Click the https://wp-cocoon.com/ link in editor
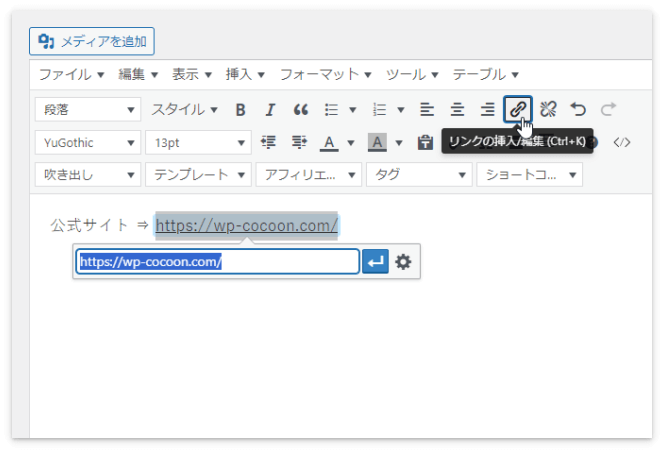The image size is (664, 451). (246, 226)
